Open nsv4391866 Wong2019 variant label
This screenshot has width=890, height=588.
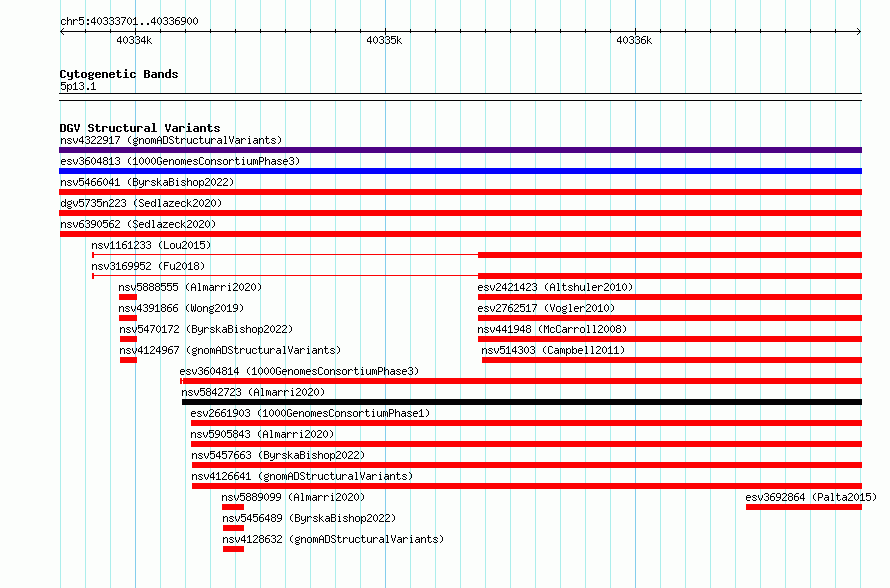tap(181, 308)
